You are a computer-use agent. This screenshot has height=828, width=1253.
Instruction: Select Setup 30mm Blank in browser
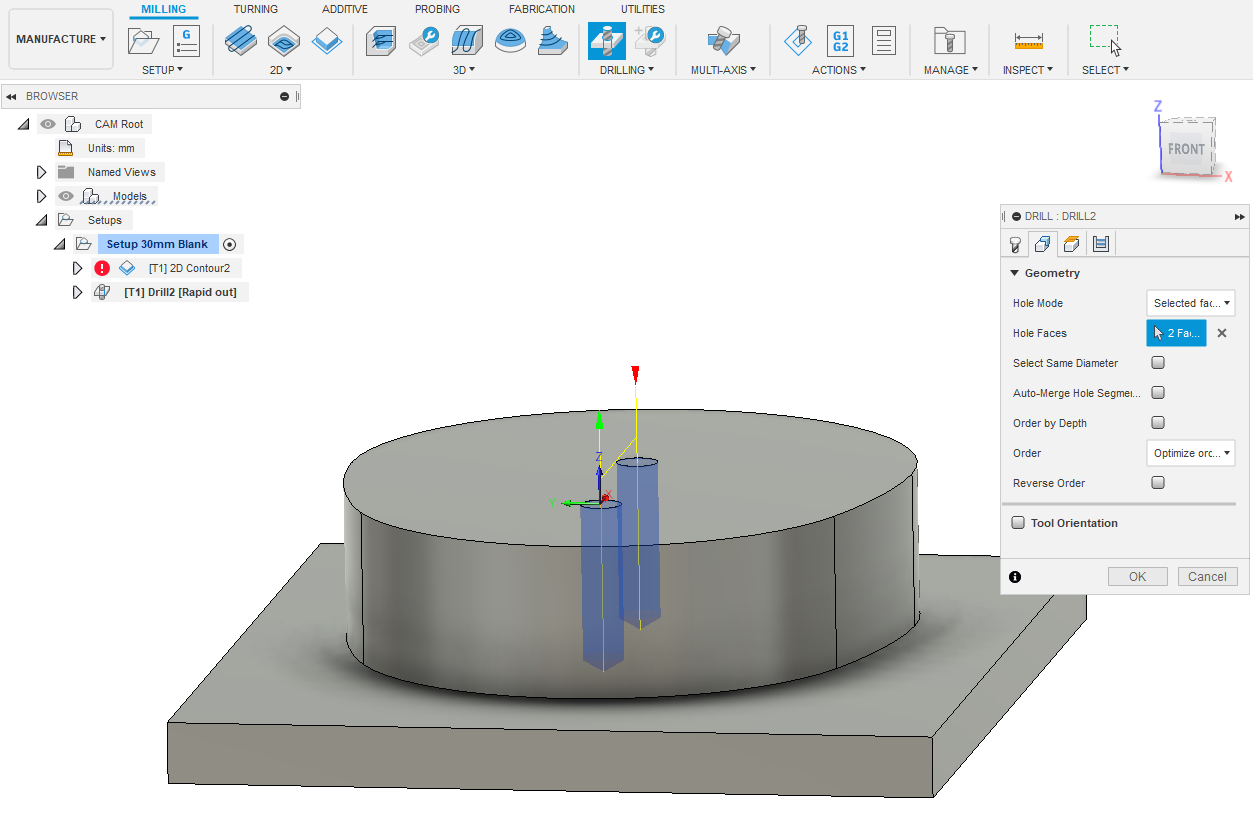[x=158, y=244]
